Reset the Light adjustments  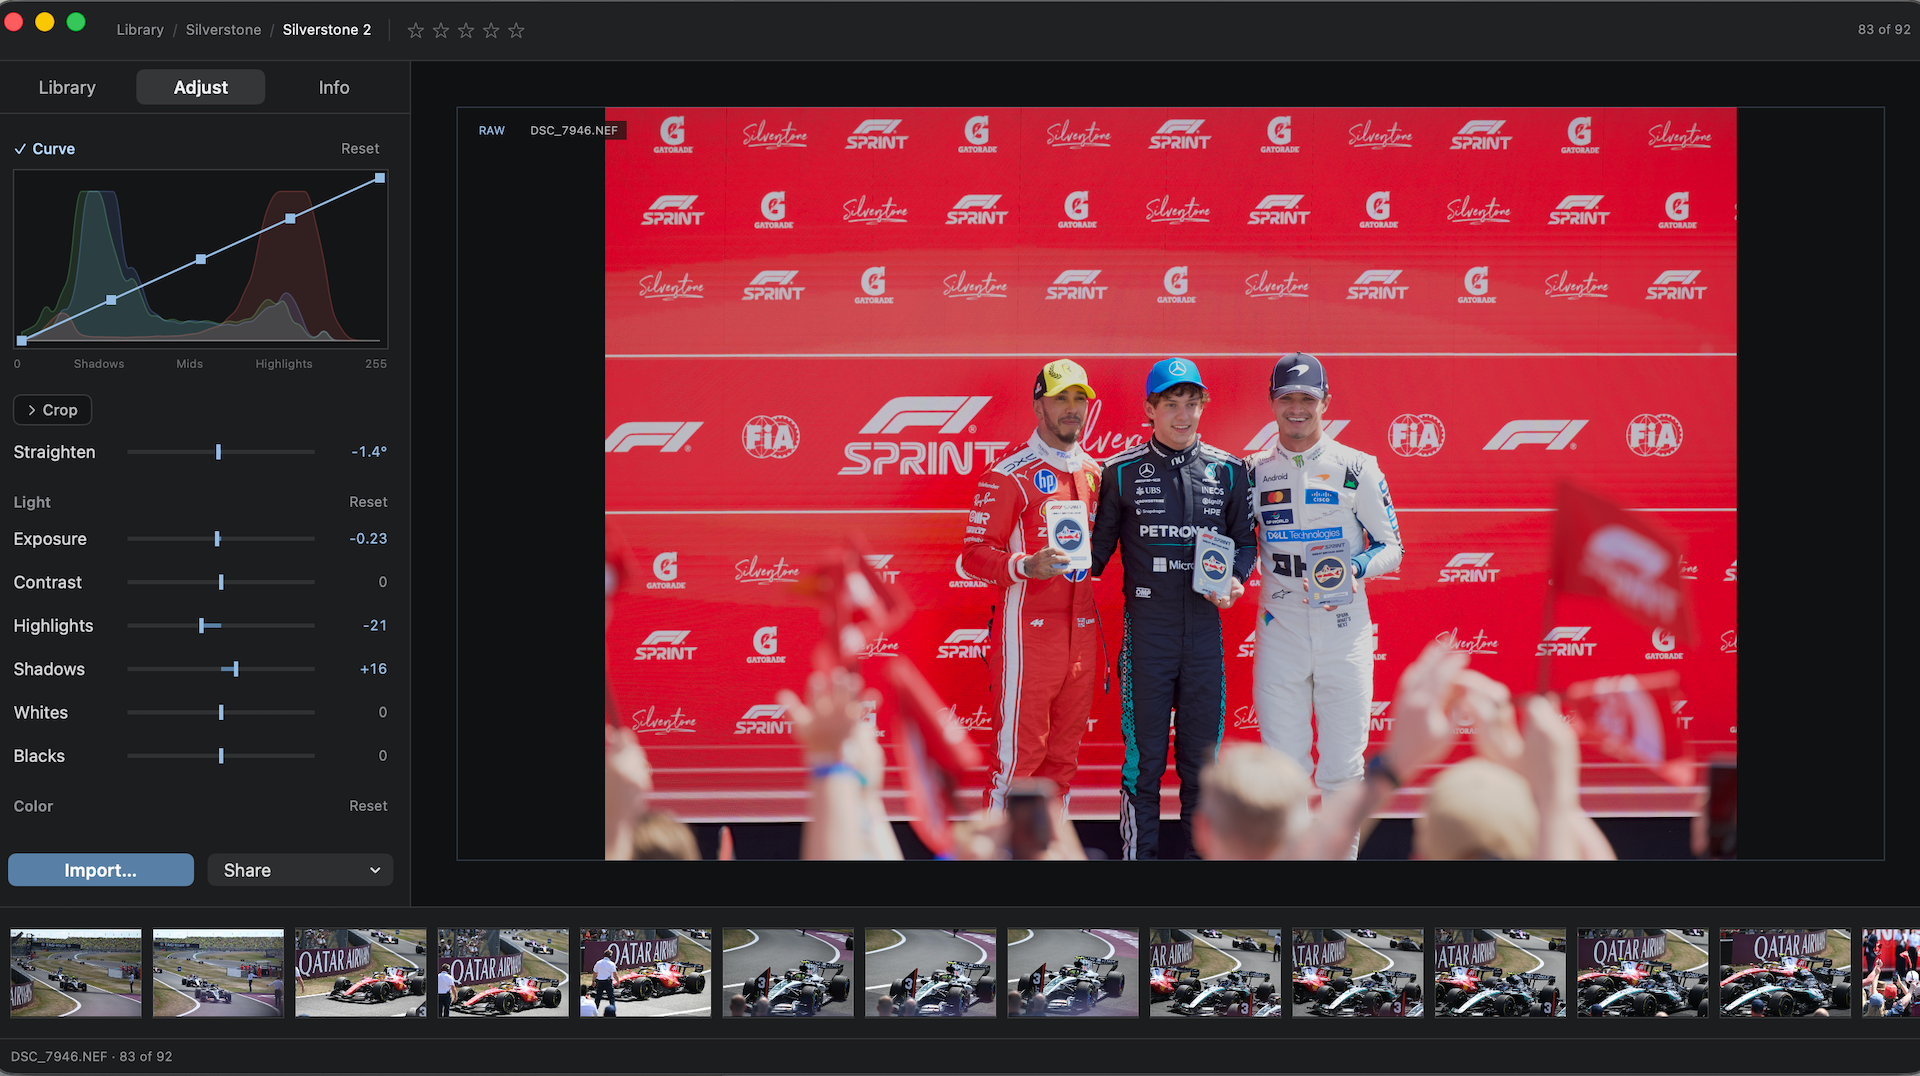[368, 502]
